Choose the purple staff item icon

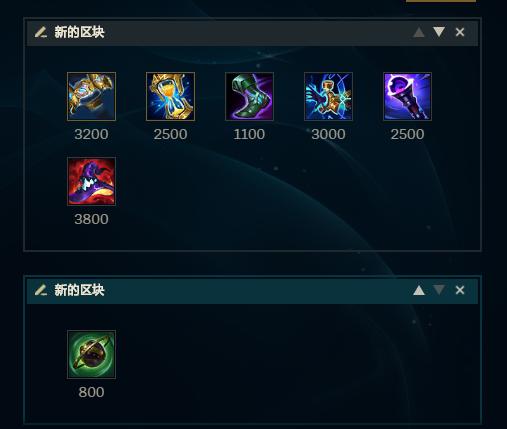407,96
